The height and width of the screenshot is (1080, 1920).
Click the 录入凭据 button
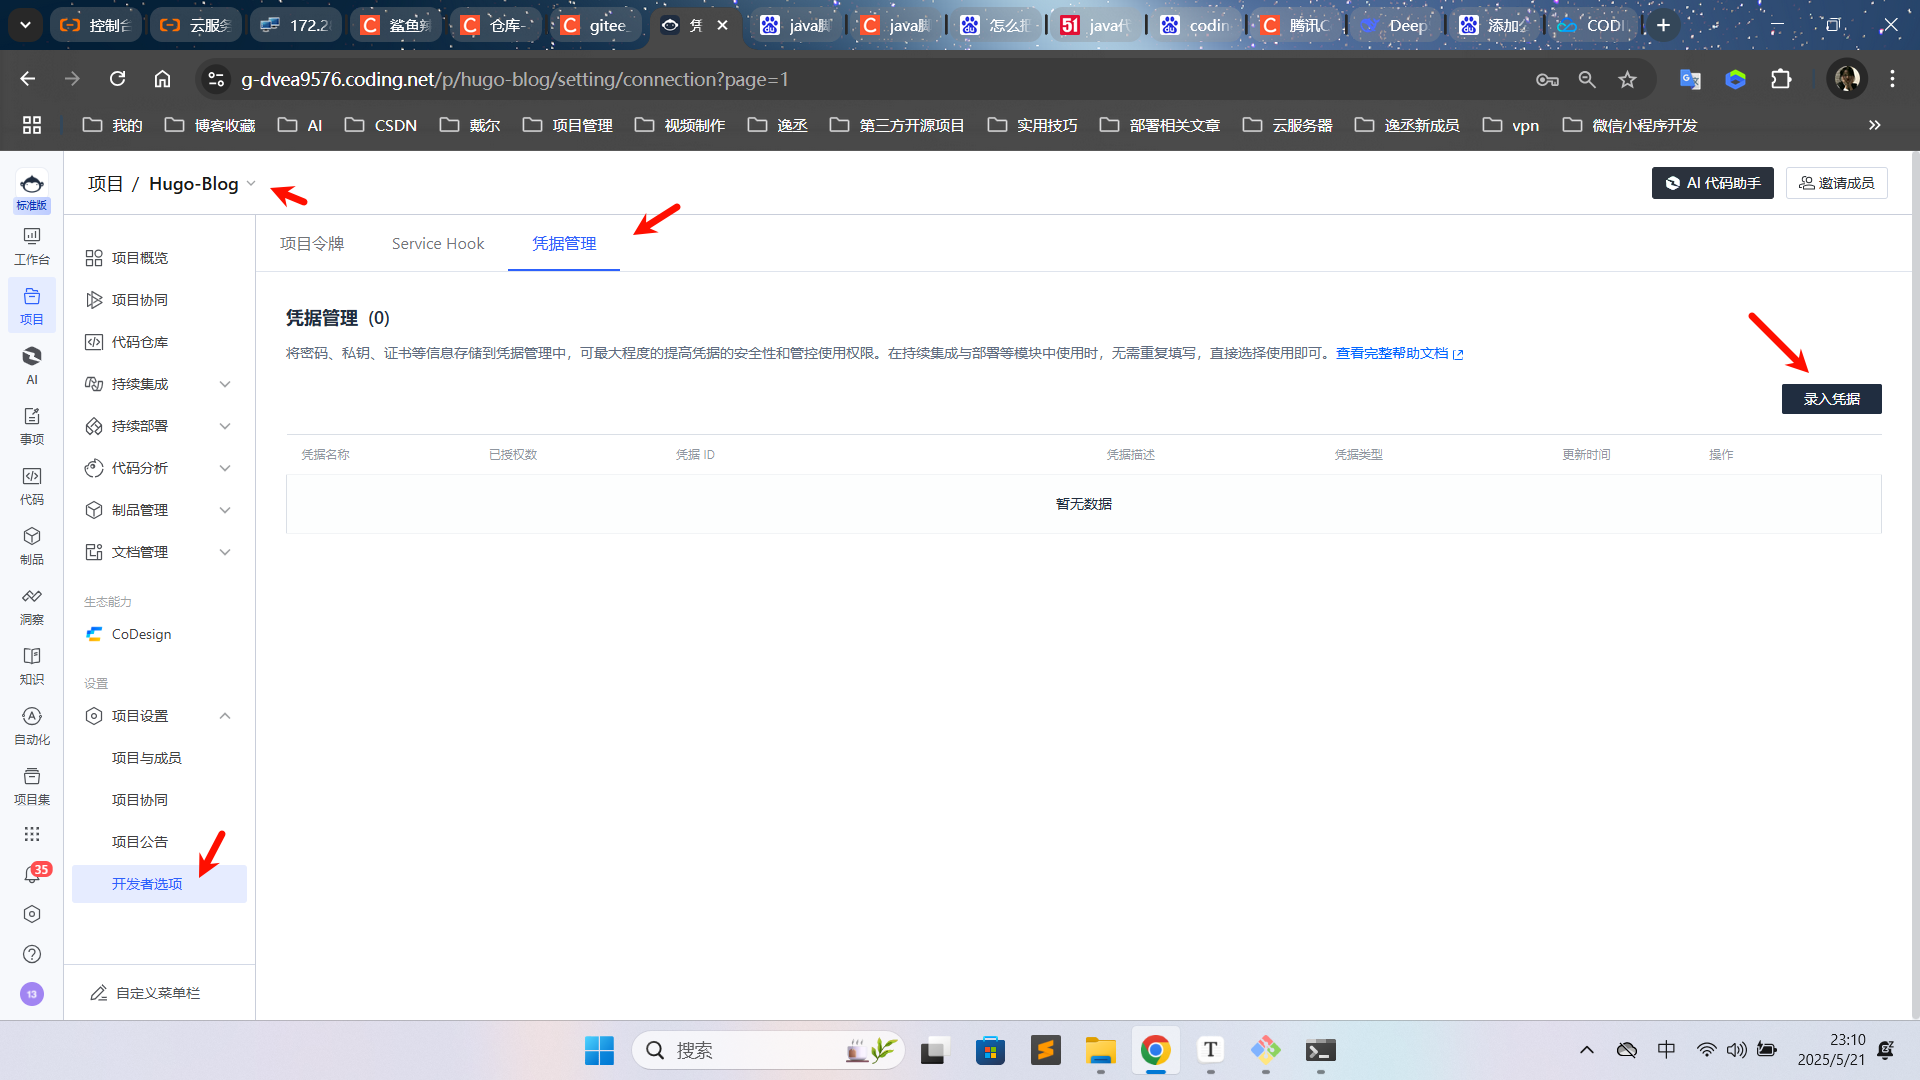click(x=1831, y=399)
